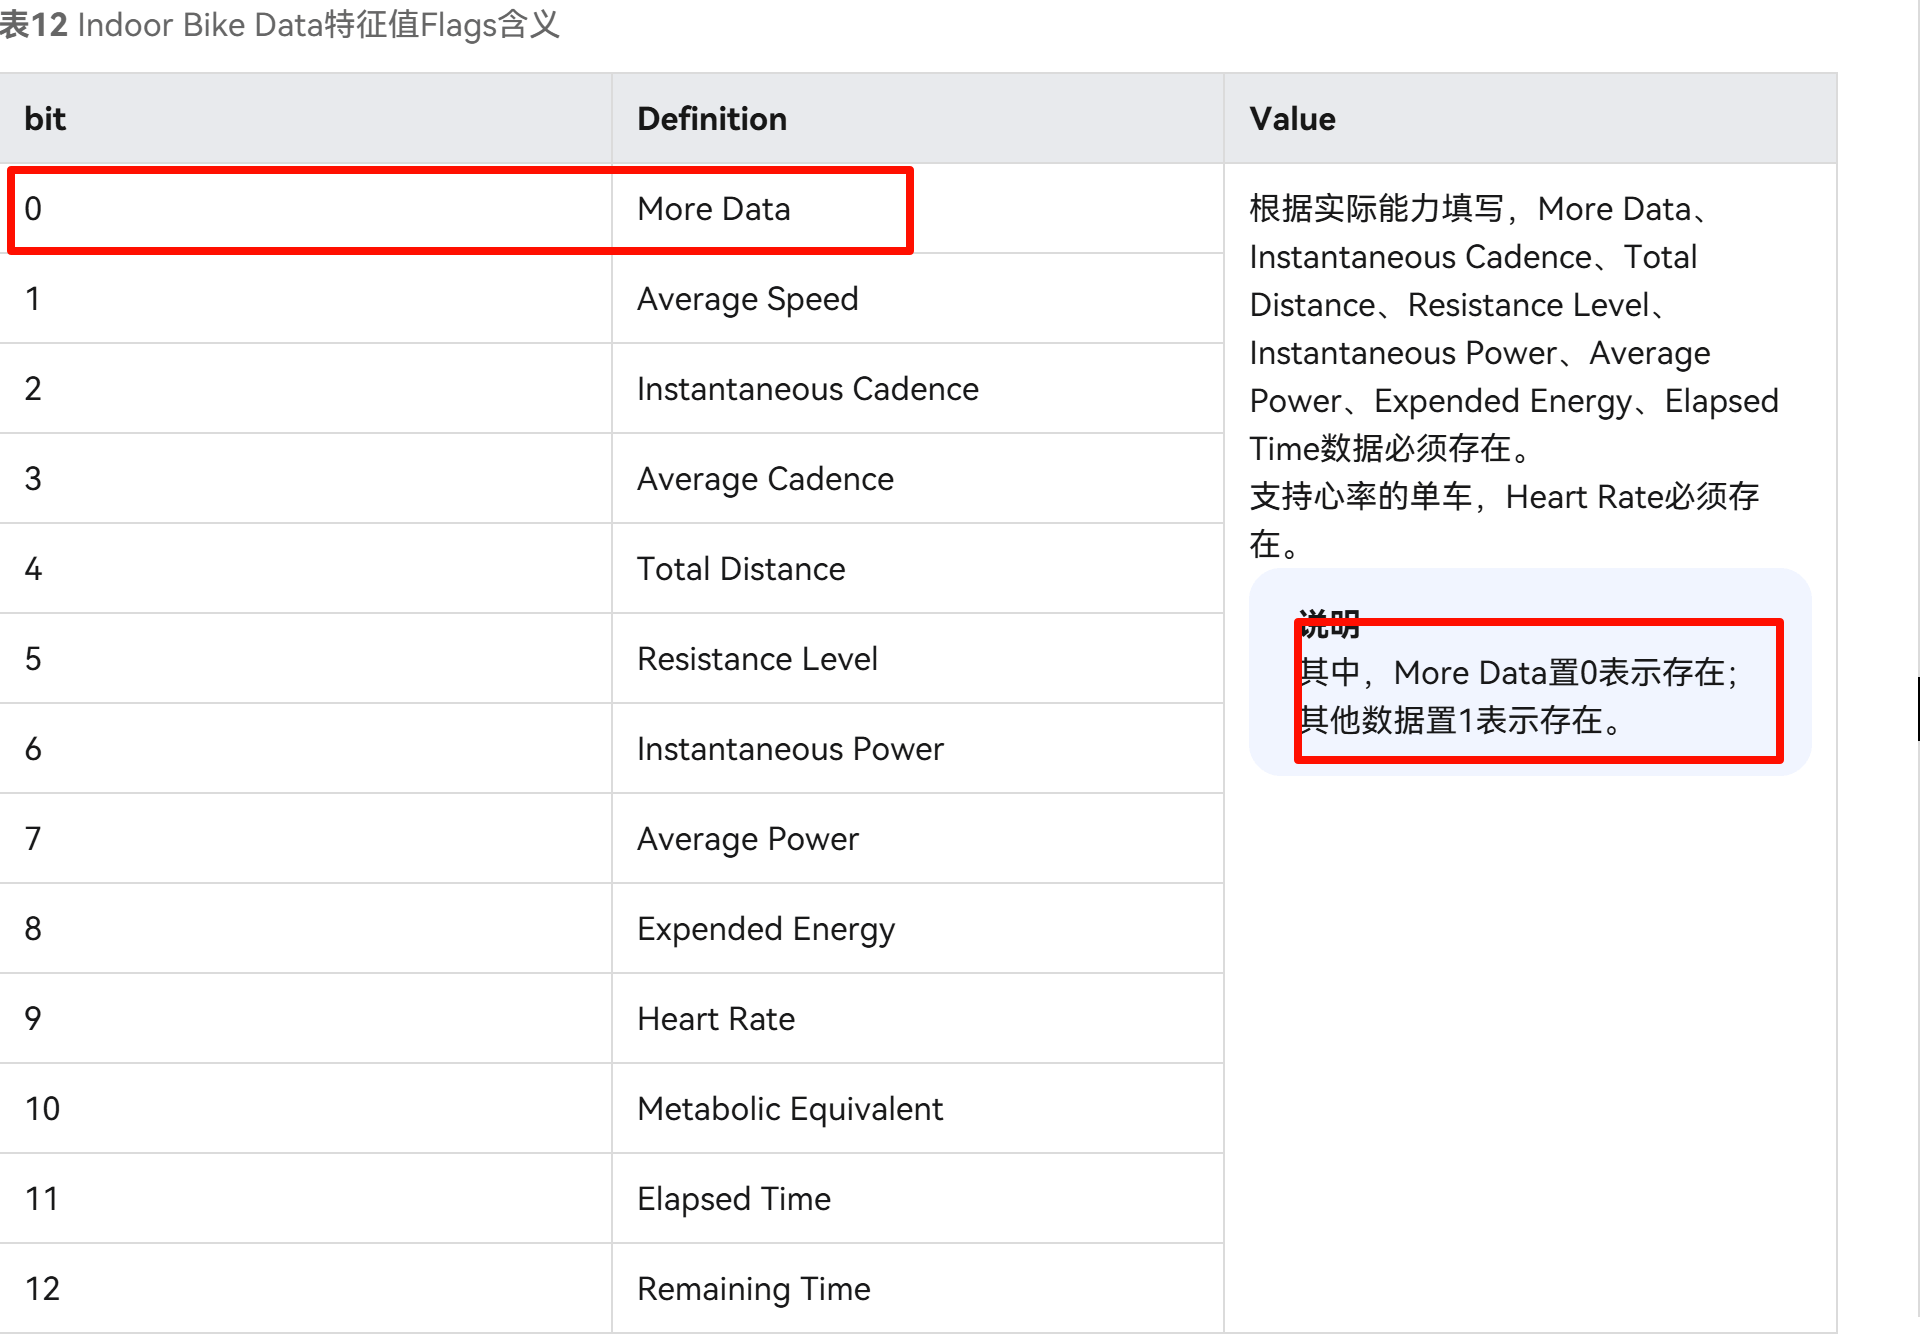The image size is (1922, 1336).
Task: Click the 'Heart Rate' row text
Action: [x=716, y=1019]
